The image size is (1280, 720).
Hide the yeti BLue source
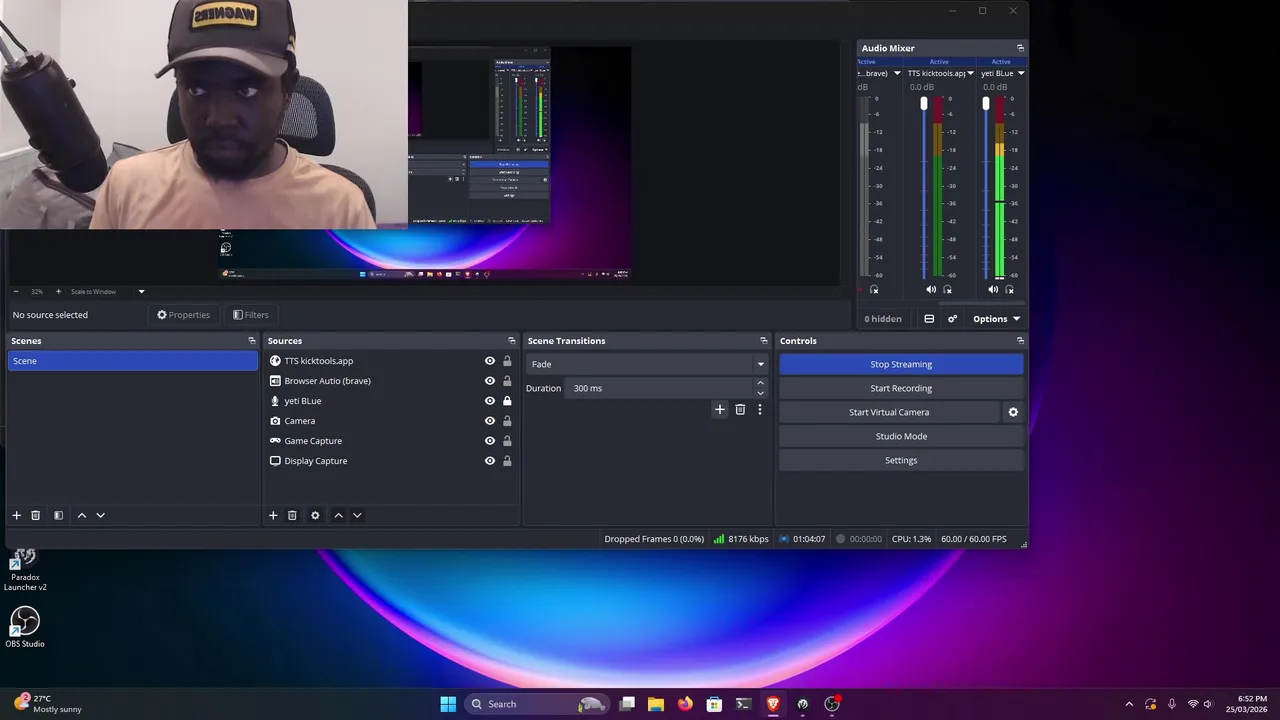click(490, 401)
